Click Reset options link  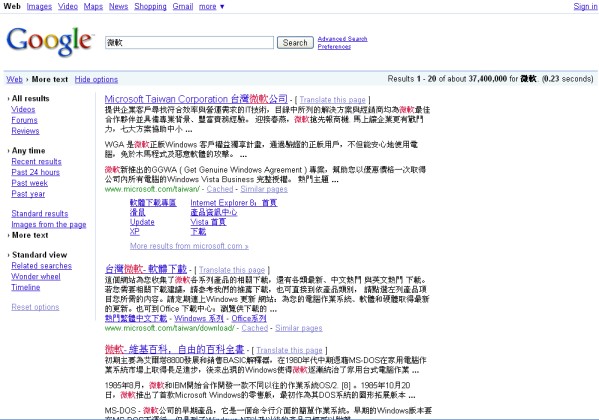[35, 307]
